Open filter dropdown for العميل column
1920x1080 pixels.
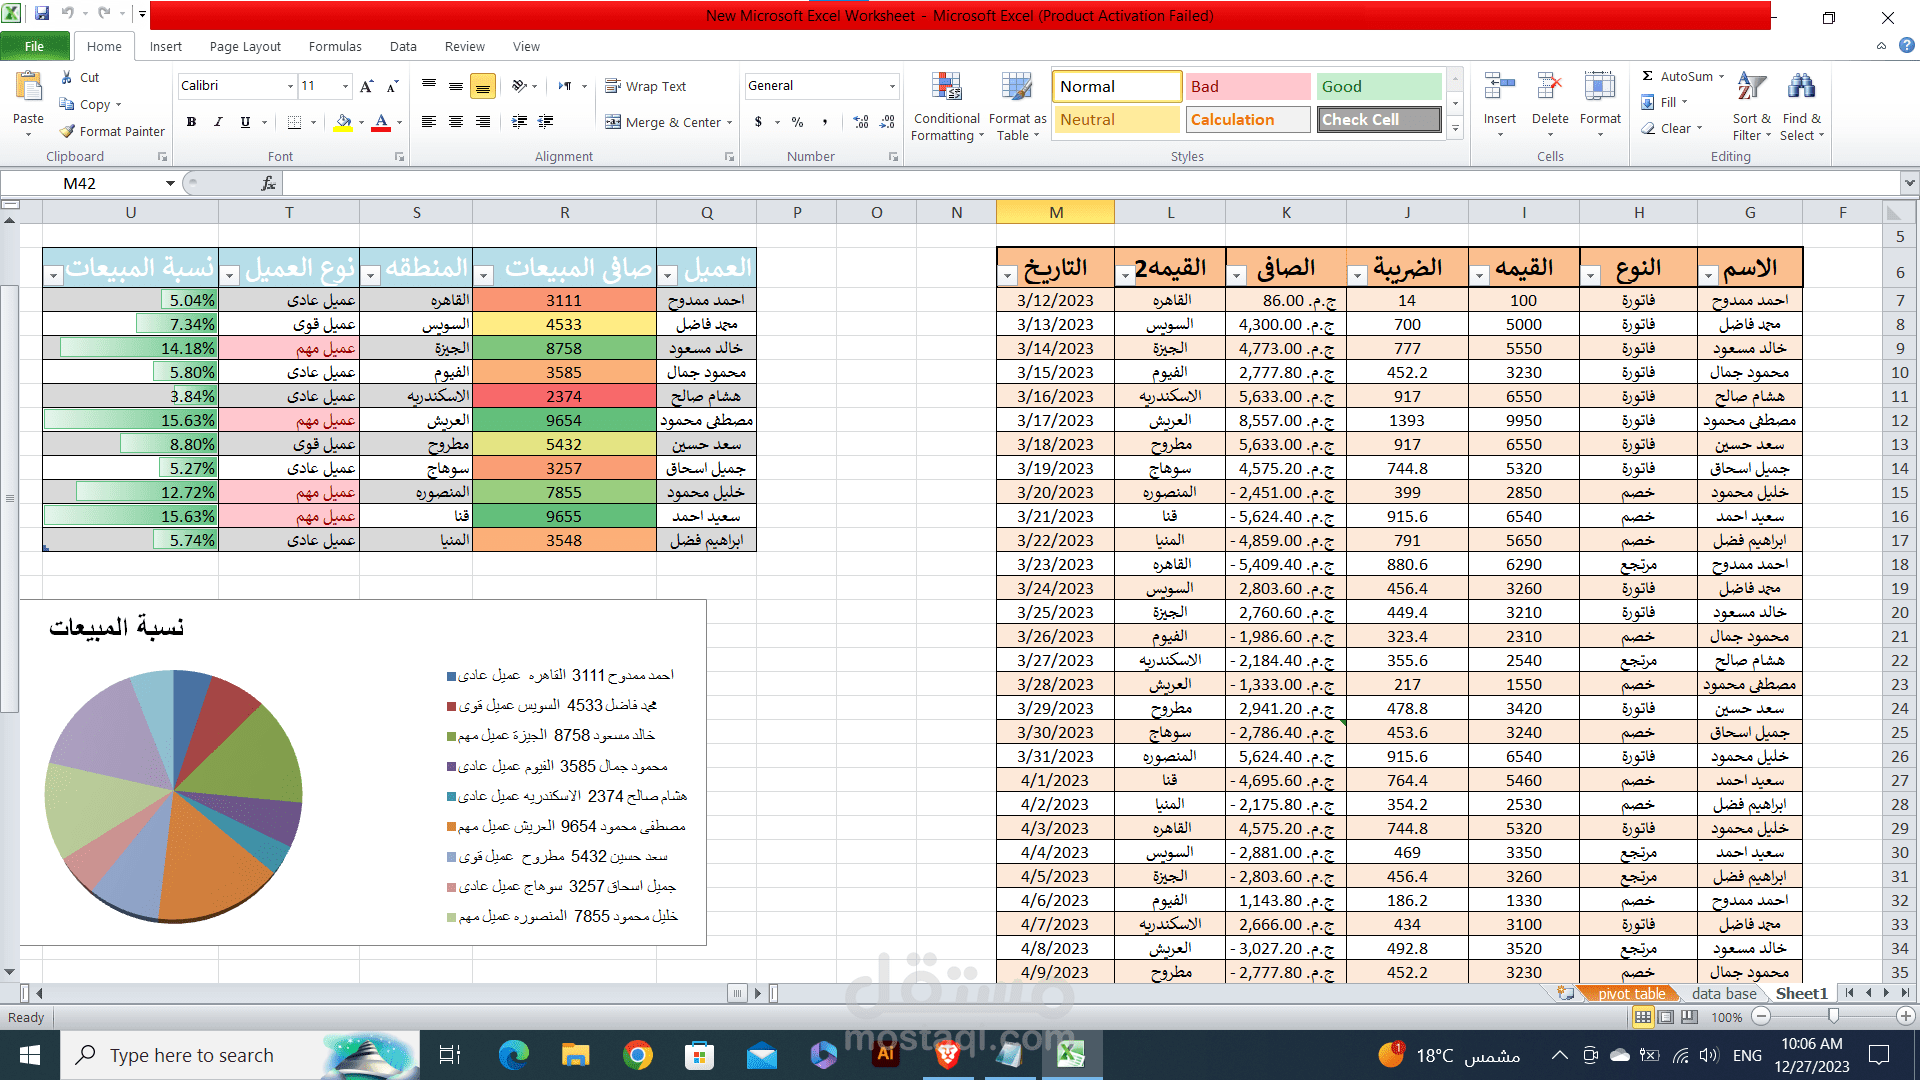(x=668, y=275)
